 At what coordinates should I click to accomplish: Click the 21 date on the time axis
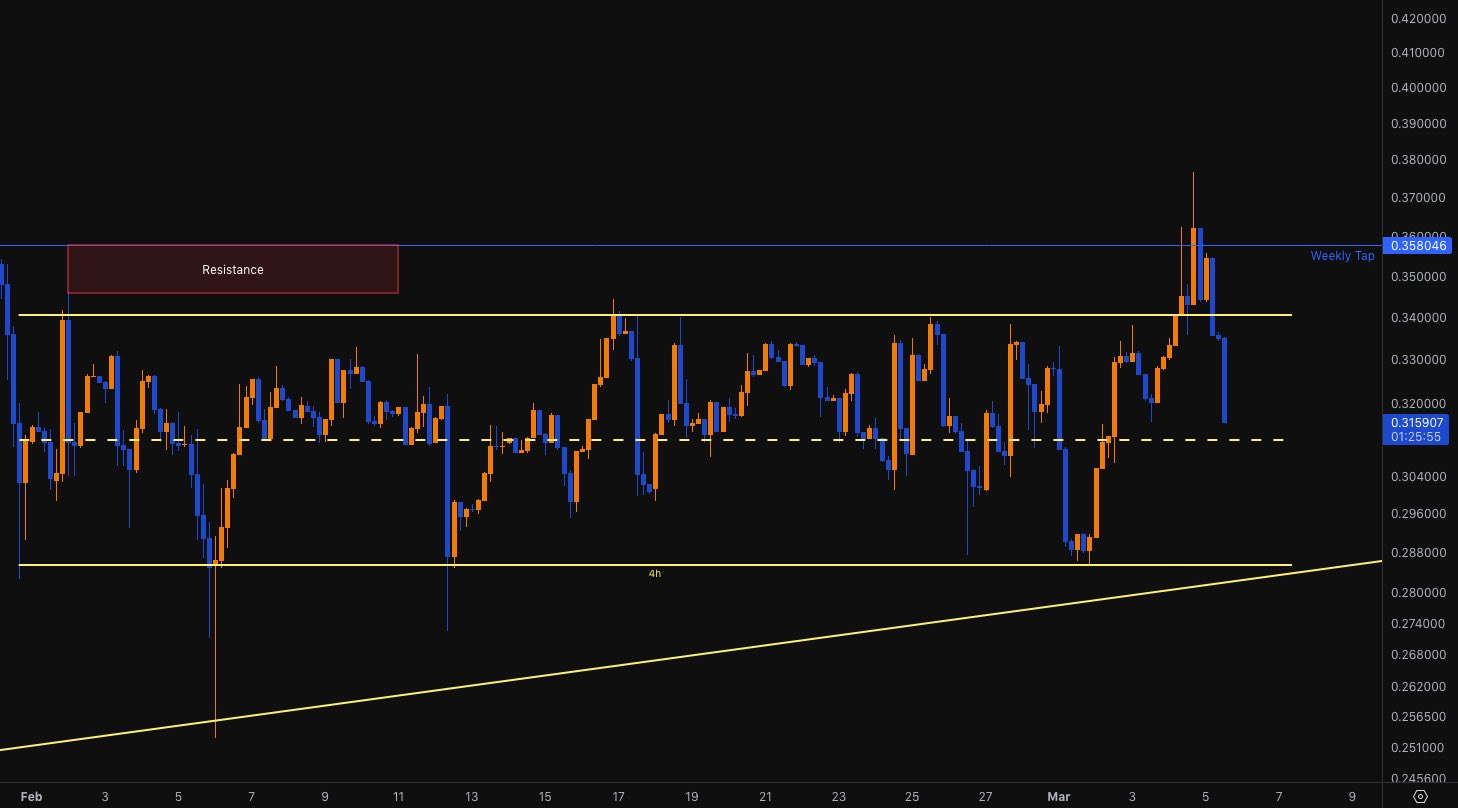click(765, 797)
